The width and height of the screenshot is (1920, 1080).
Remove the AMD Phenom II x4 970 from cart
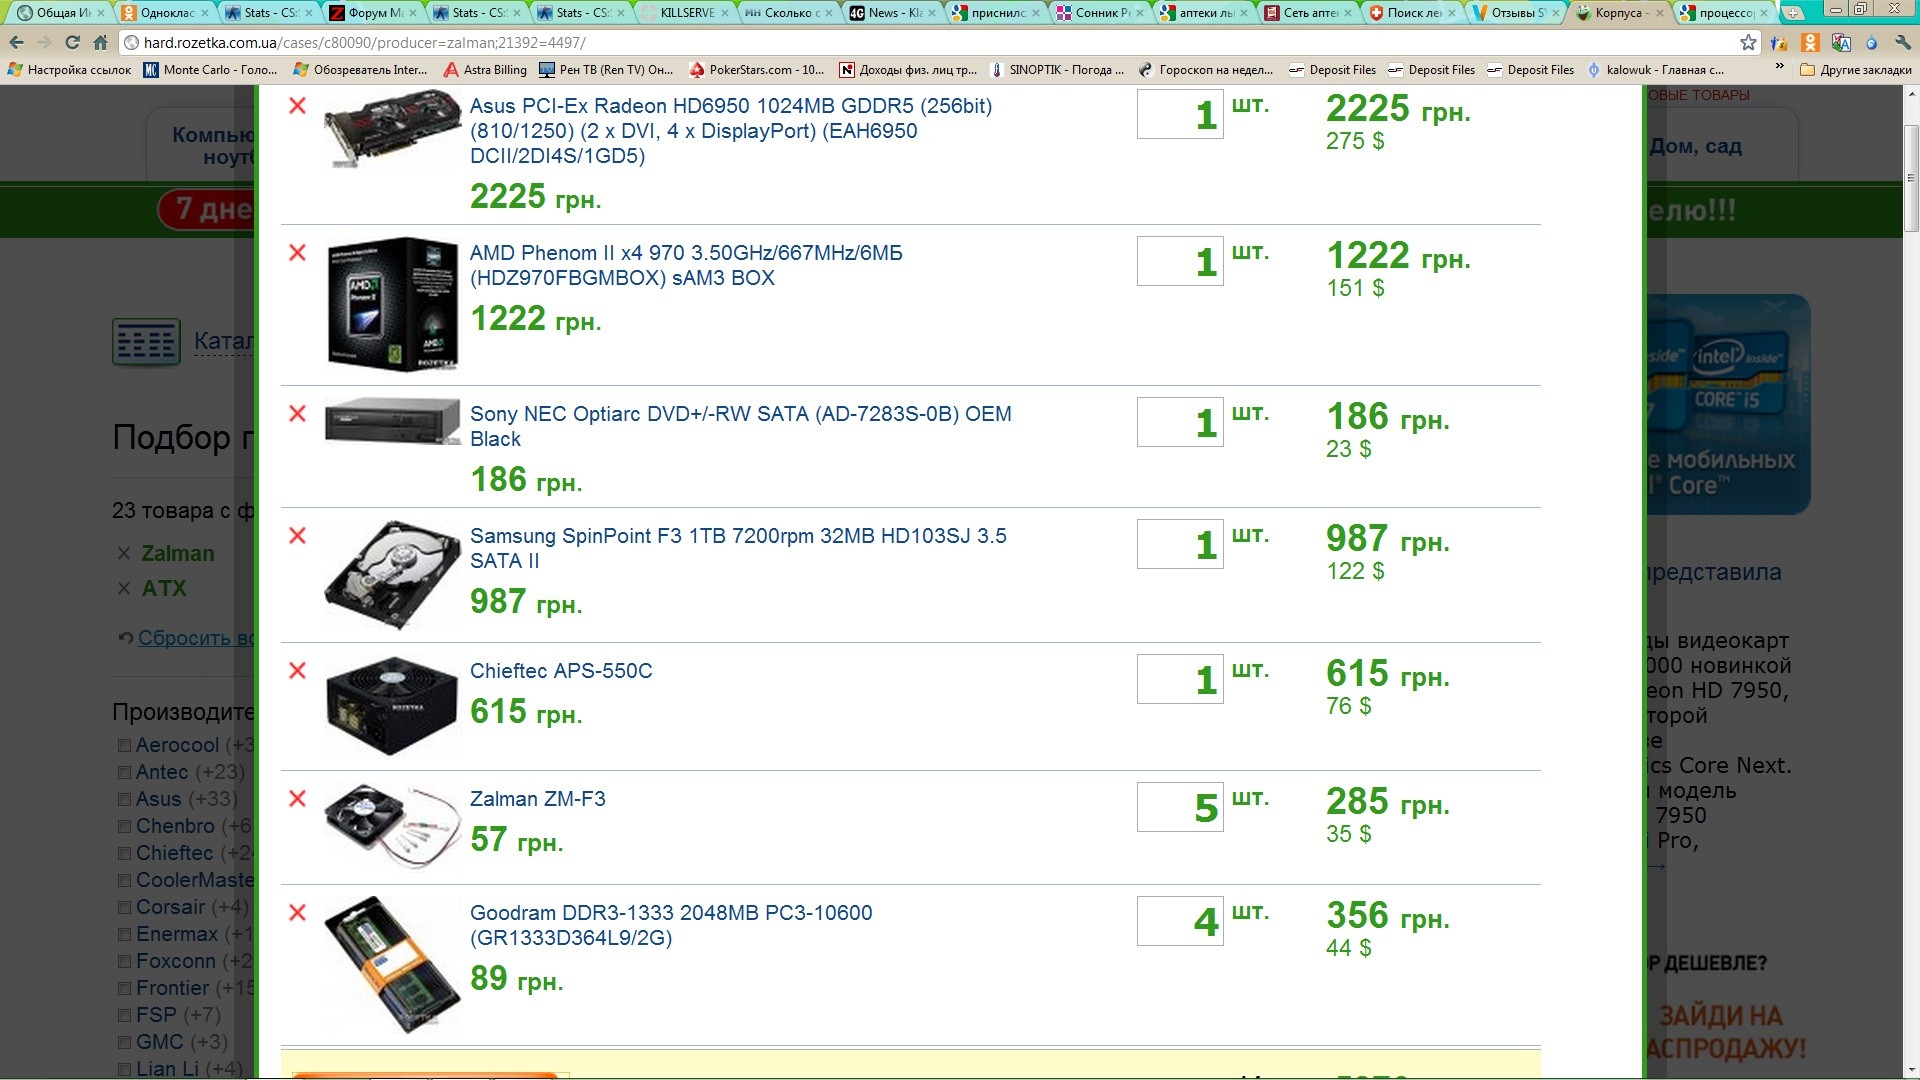(297, 253)
